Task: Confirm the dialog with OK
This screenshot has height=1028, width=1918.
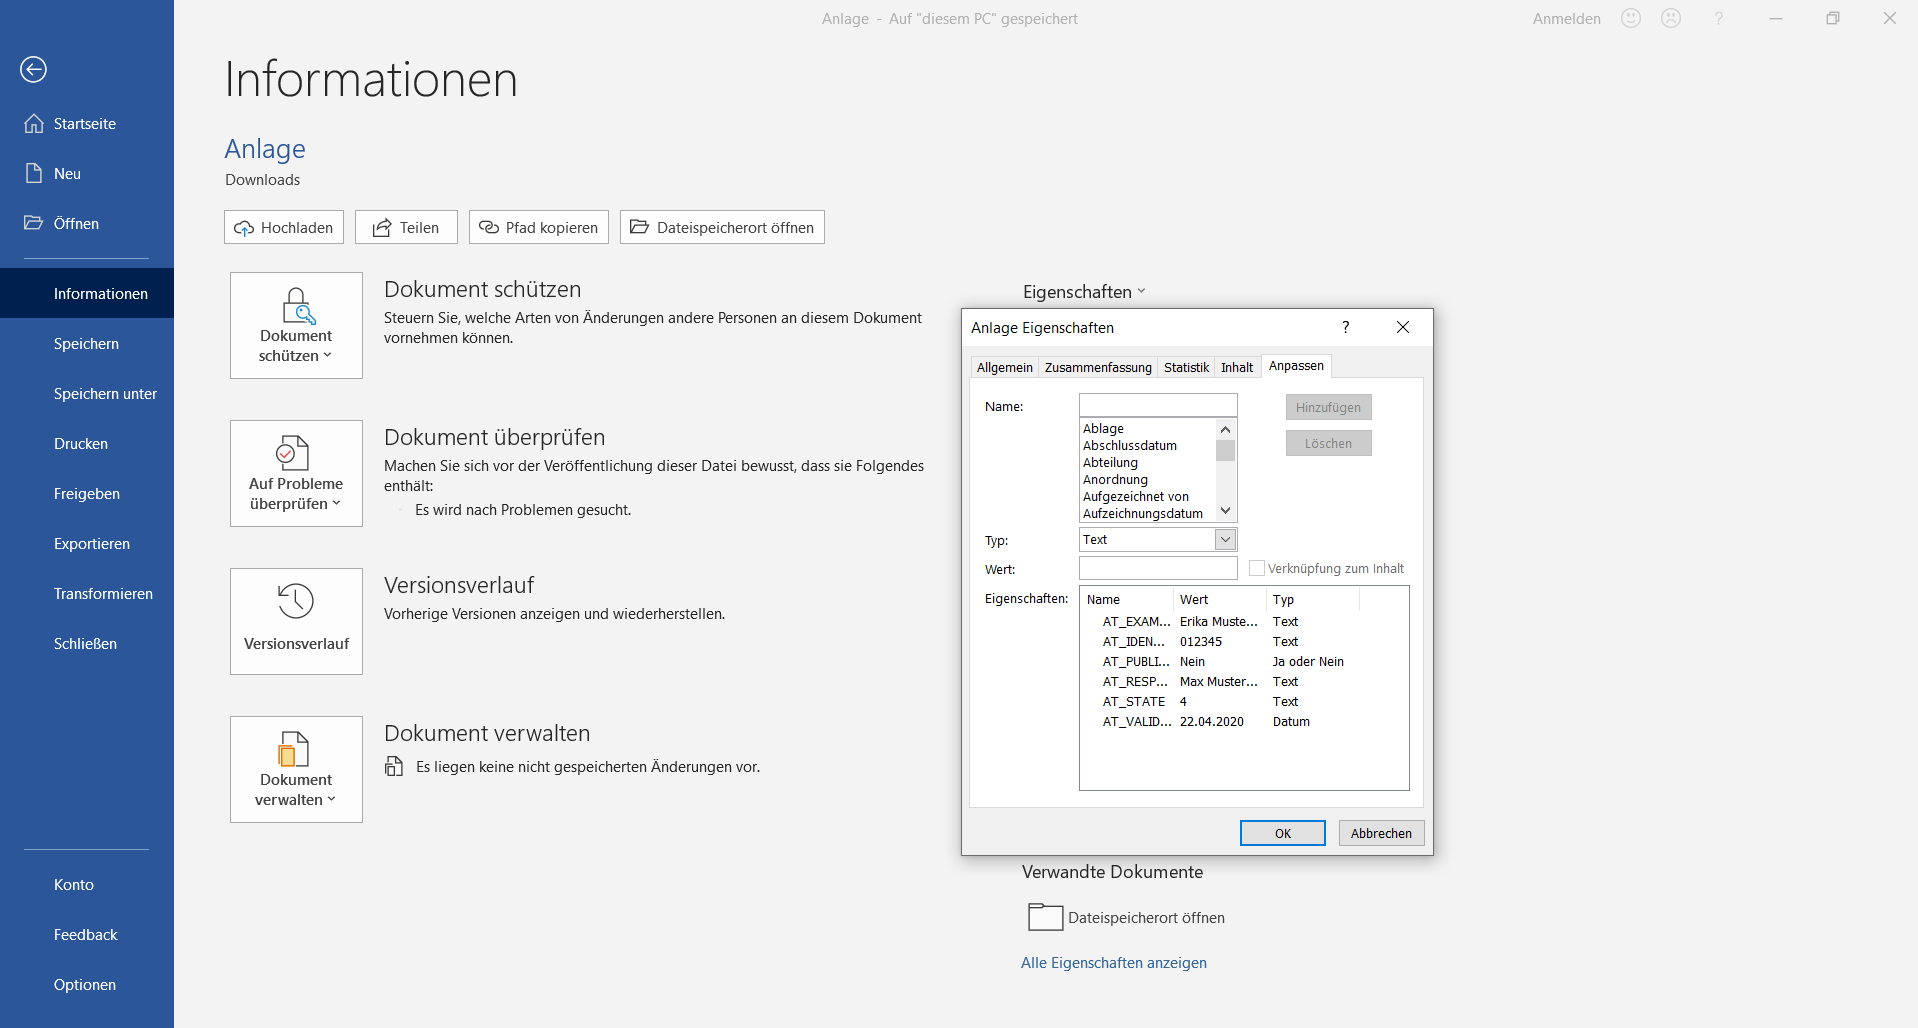Action: (1282, 833)
